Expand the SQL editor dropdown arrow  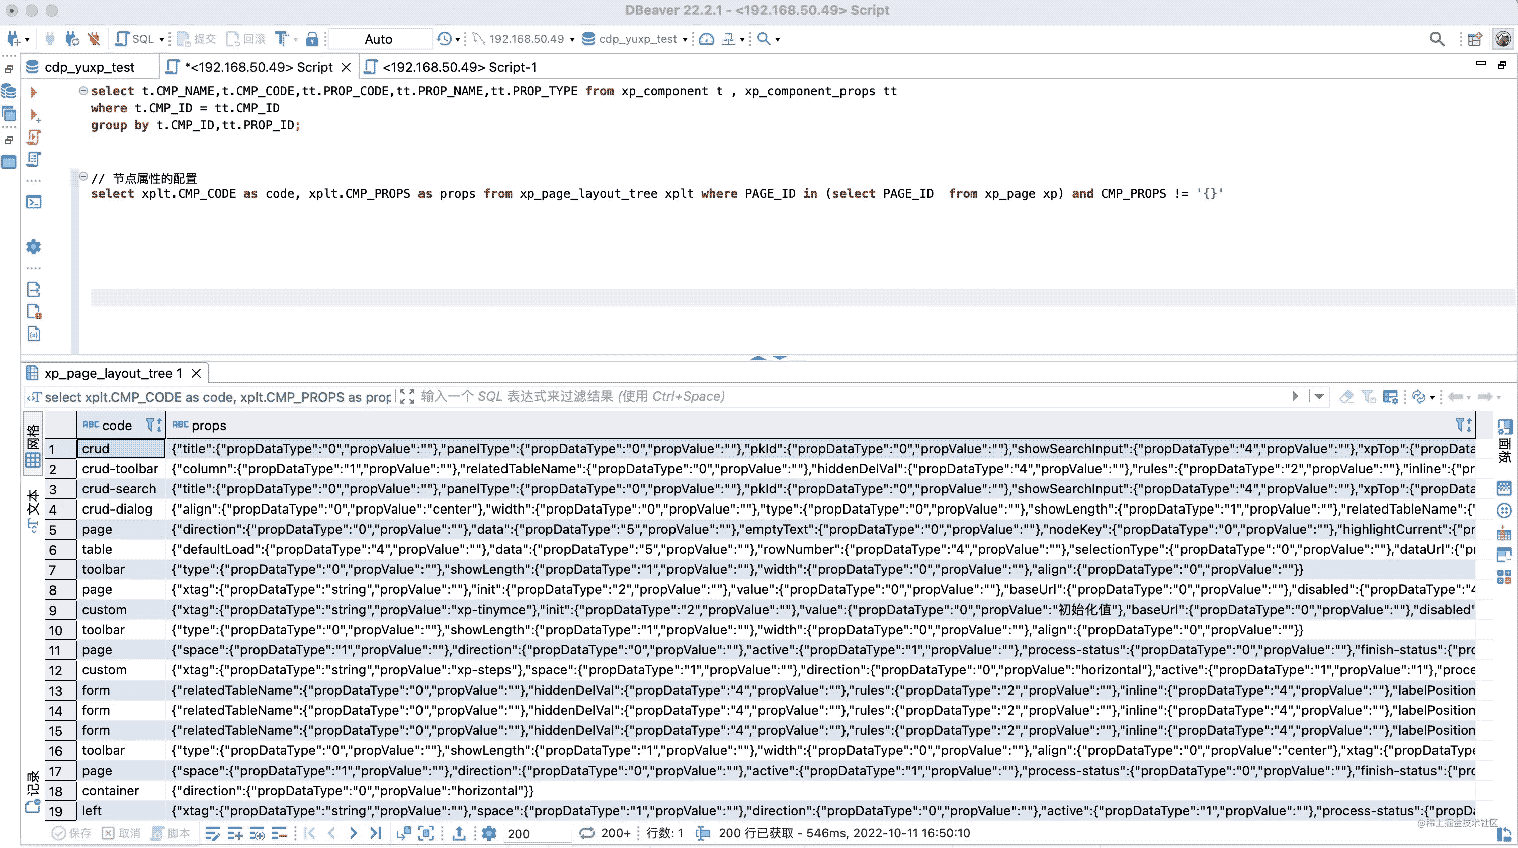[x=162, y=40]
